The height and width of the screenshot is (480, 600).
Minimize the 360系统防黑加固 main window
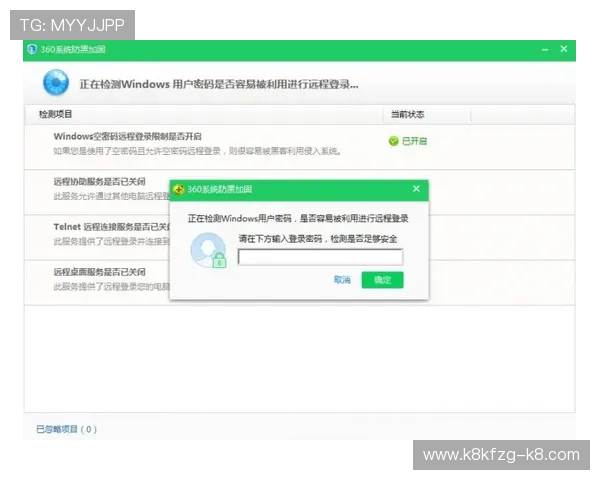click(545, 49)
